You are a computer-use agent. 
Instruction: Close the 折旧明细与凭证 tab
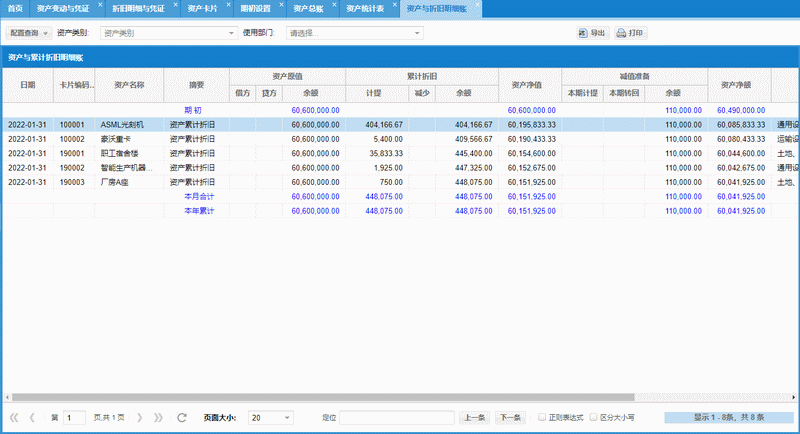click(176, 5)
